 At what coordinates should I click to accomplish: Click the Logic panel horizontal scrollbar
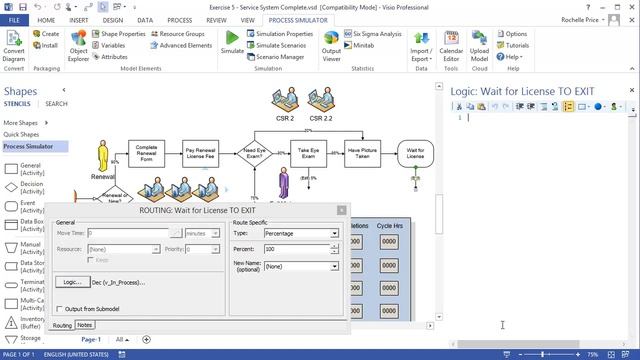(518, 344)
